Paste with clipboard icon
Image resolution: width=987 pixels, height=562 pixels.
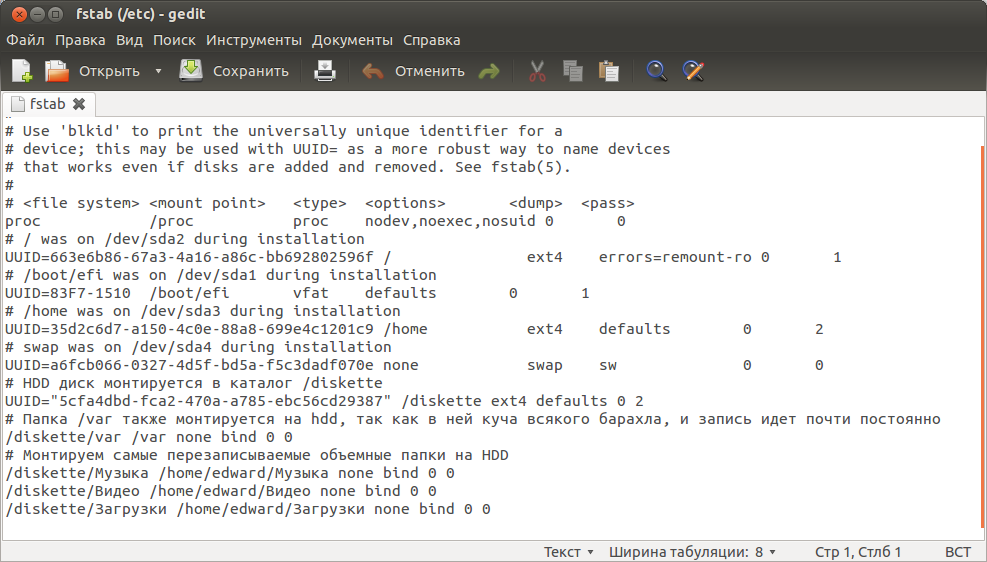point(609,71)
